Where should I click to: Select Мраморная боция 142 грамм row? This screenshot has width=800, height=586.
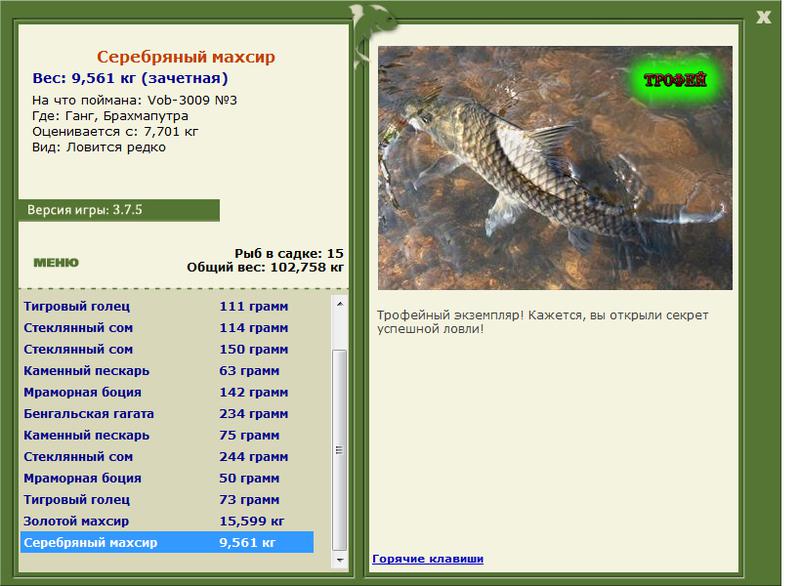coord(167,392)
